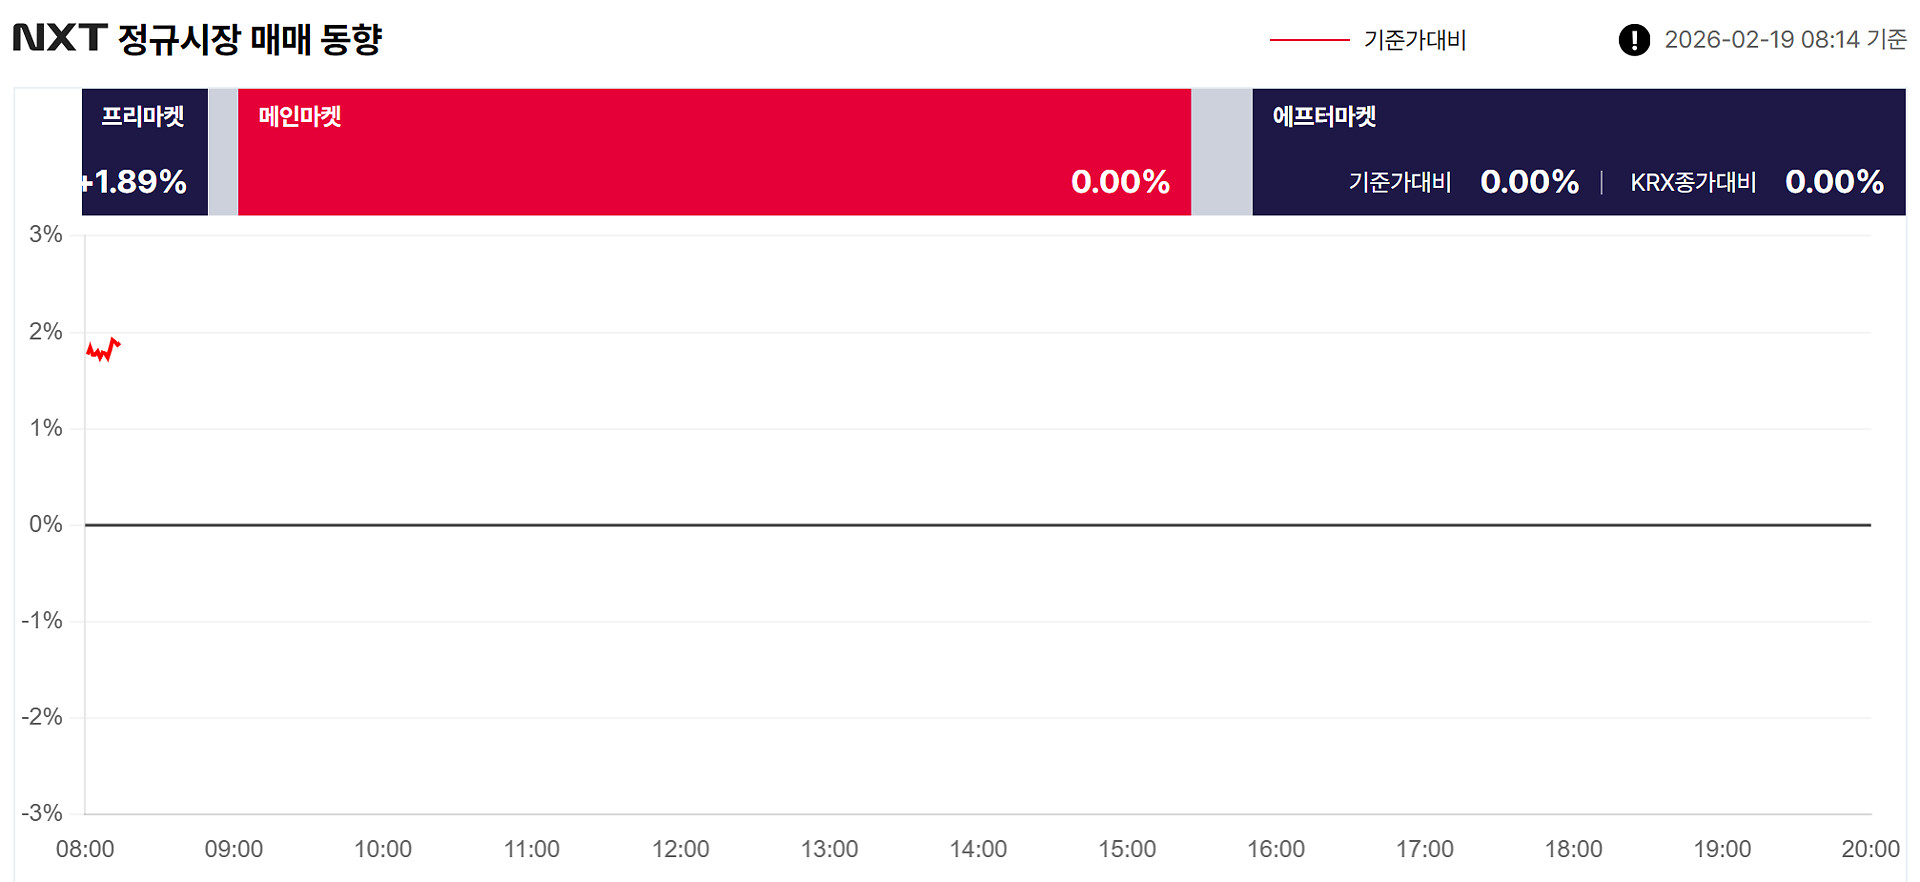Click the NXT logo in the title
The image size is (1920, 882).
point(60,38)
